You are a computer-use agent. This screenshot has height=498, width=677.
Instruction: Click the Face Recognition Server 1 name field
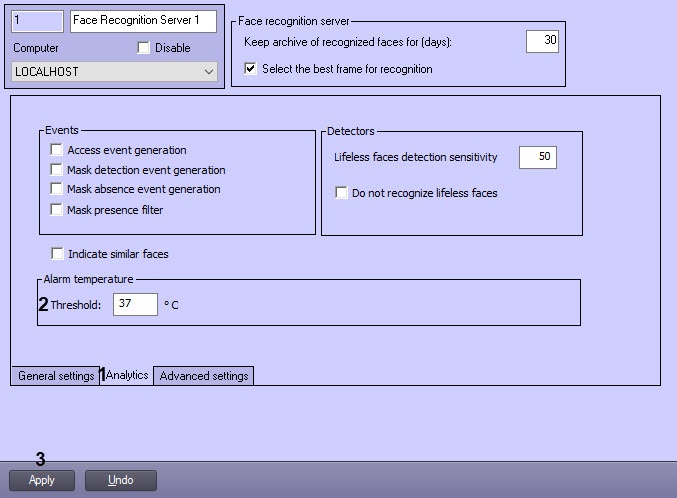pos(143,21)
